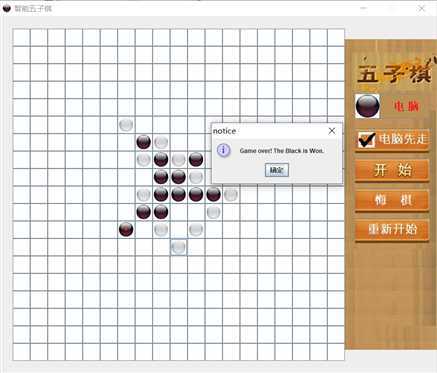The width and height of the screenshot is (437, 373).
Task: Click the red 电脑 label
Action: [x=406, y=106]
